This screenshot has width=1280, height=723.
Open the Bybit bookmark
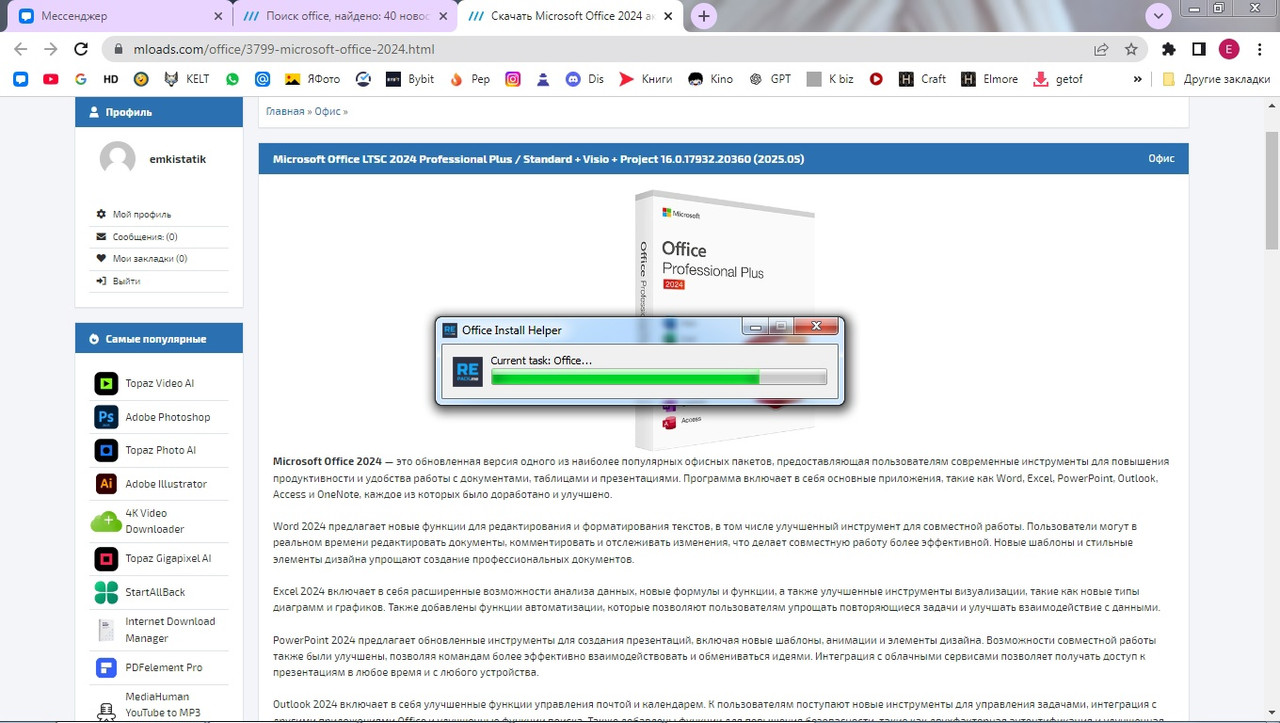411,79
